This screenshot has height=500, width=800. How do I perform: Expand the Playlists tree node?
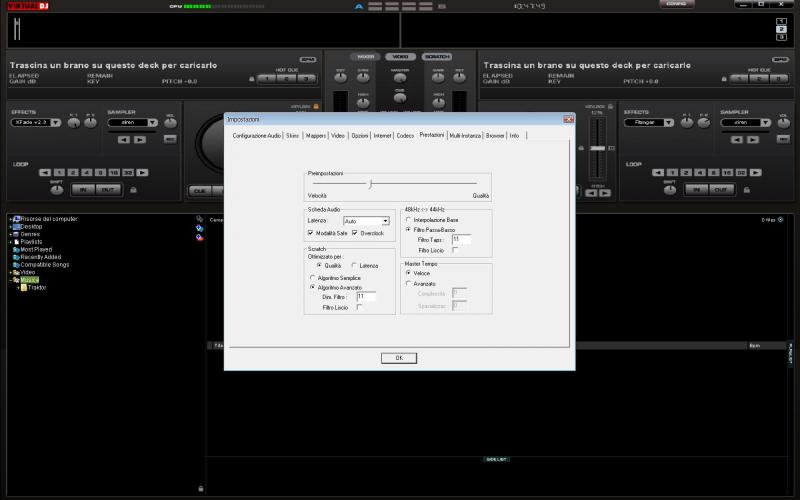click(x=10, y=242)
